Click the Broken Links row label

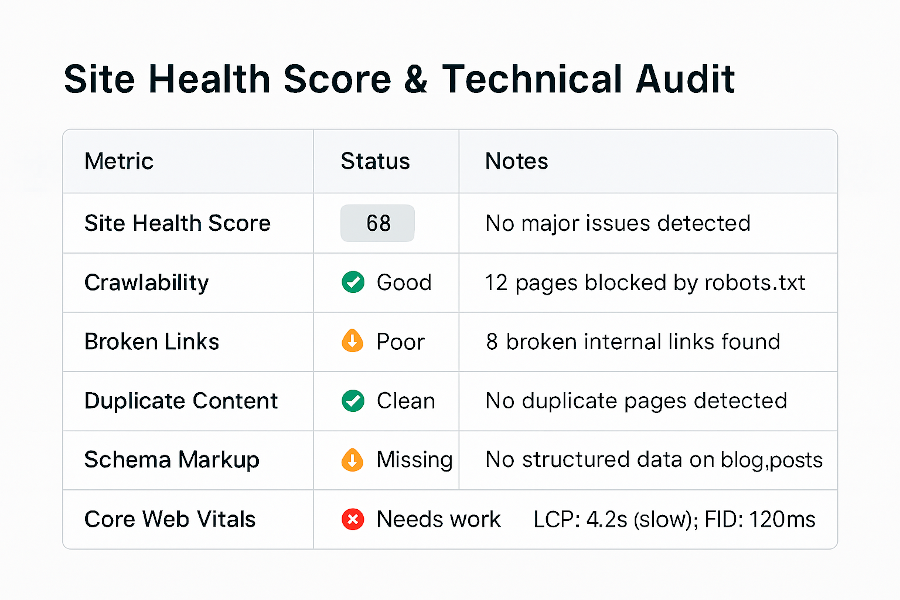coord(151,341)
